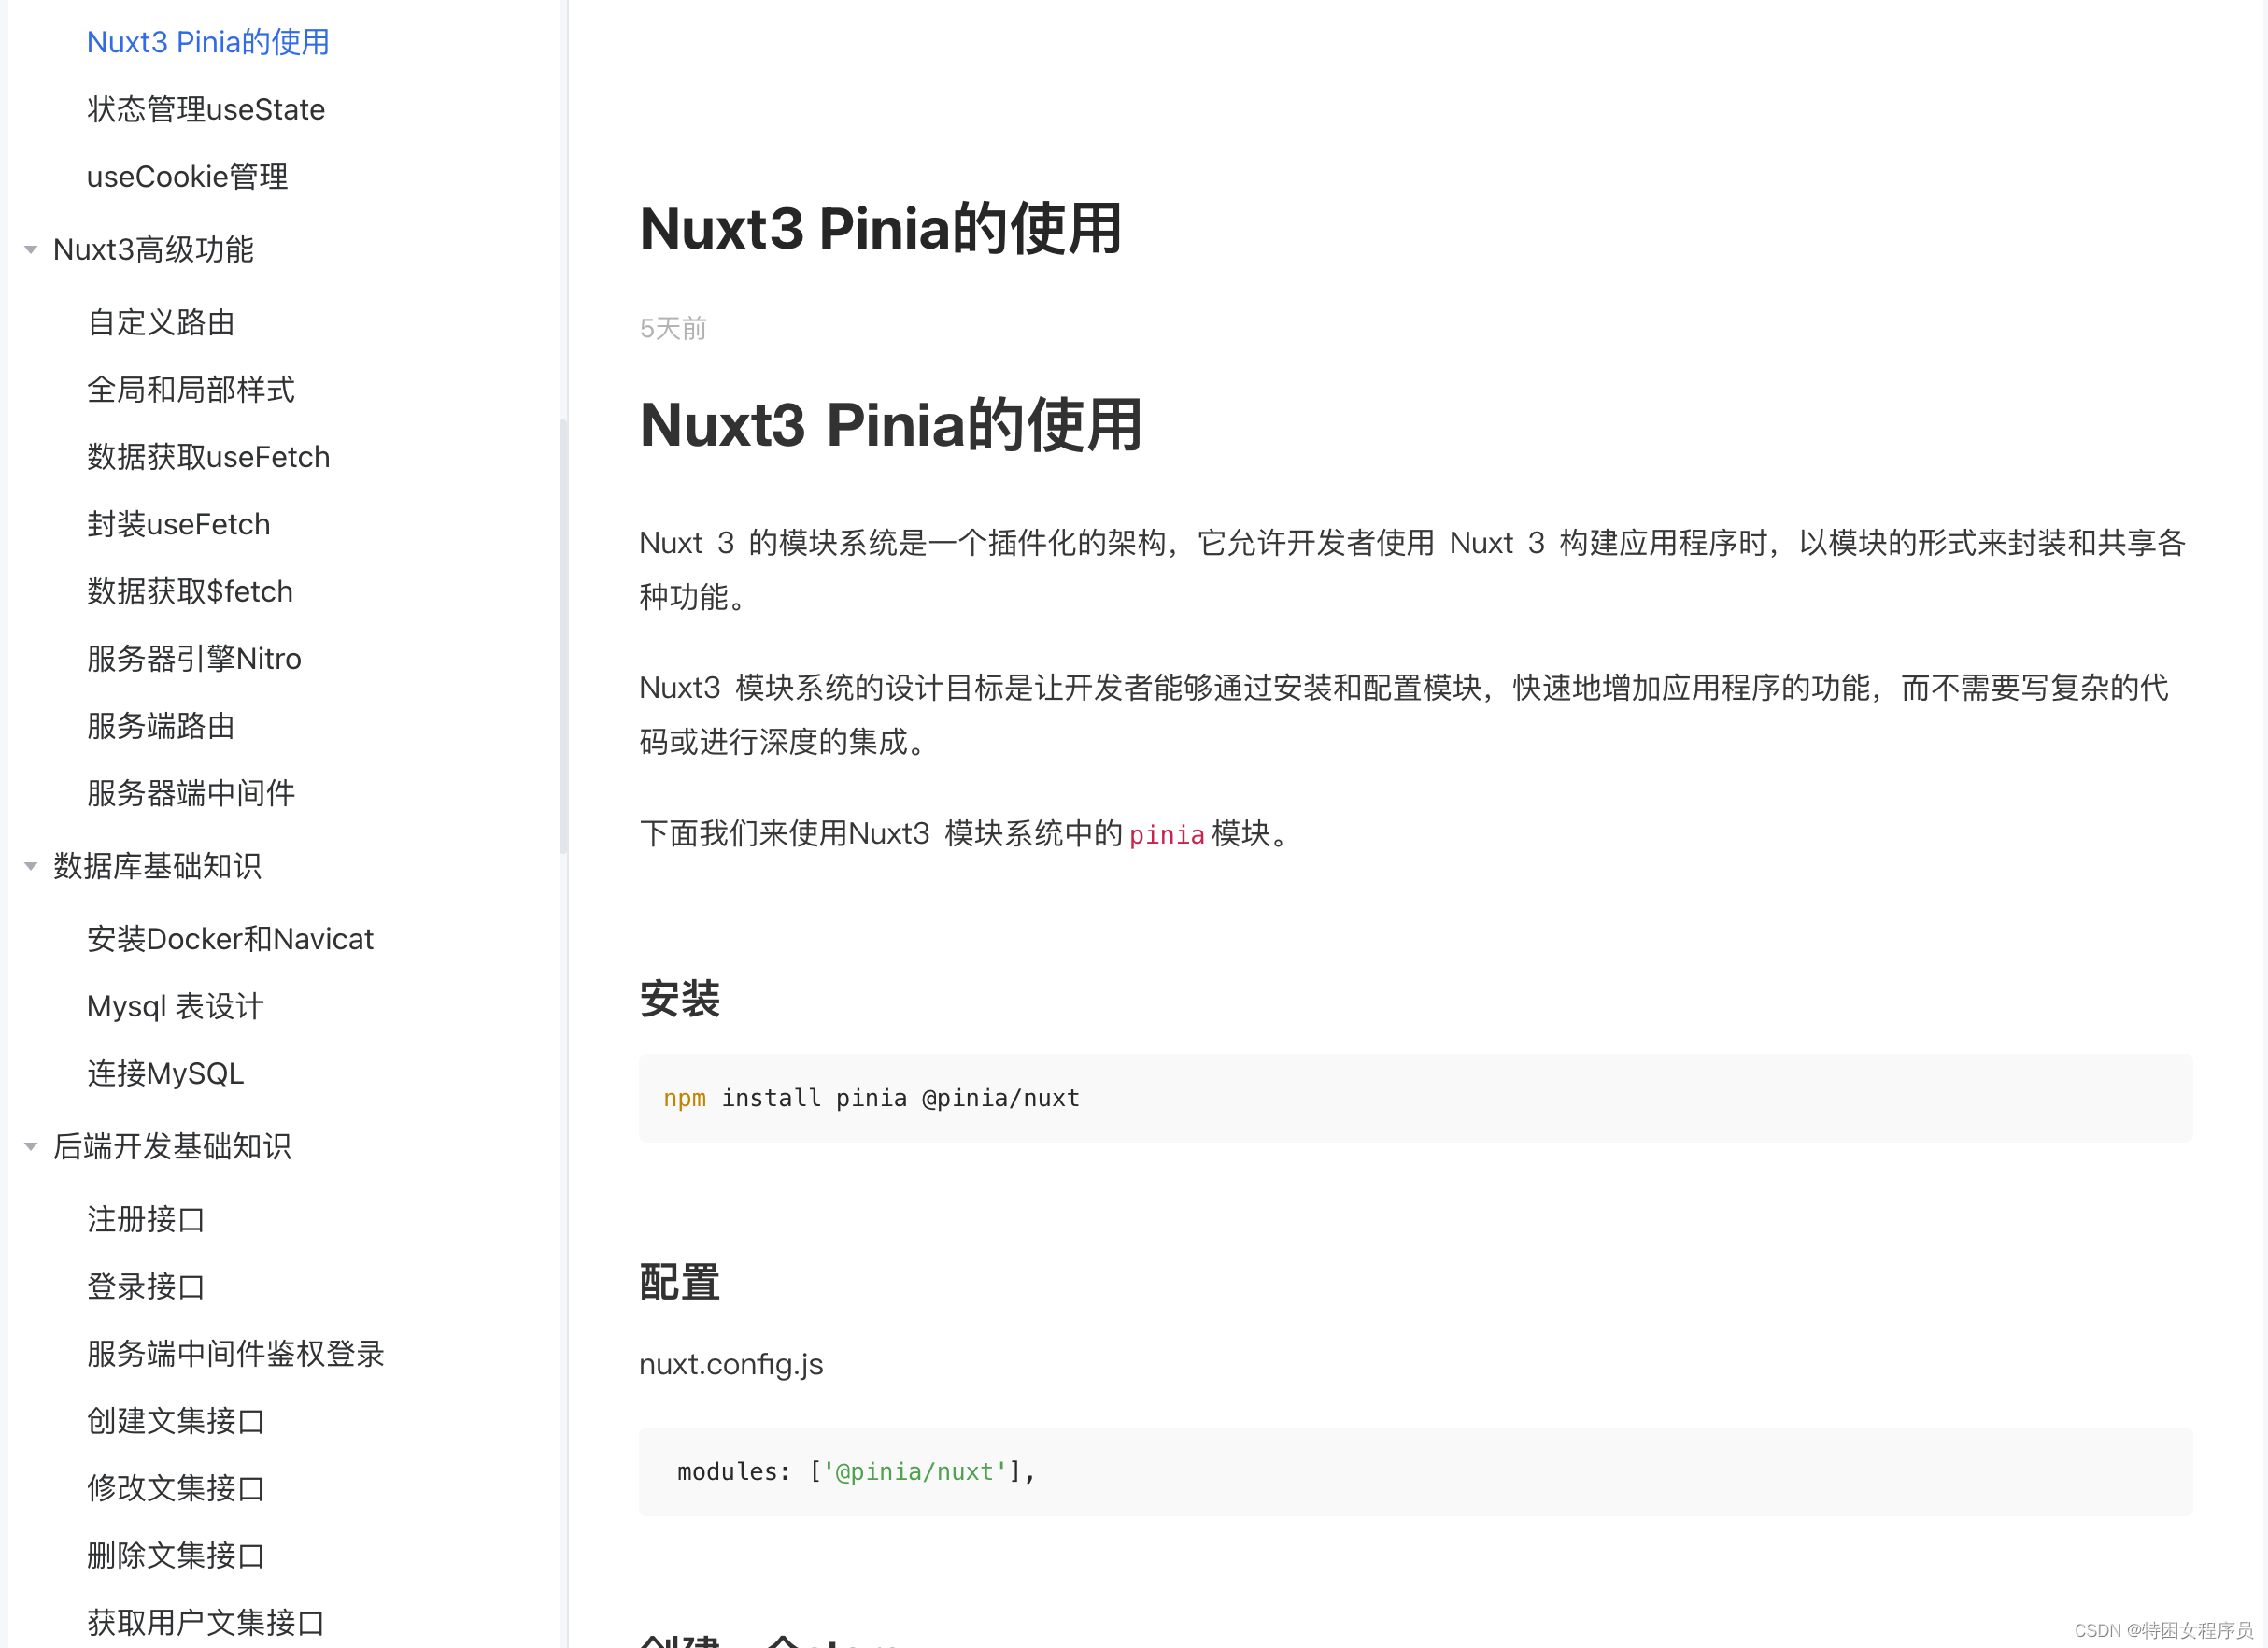The image size is (2268, 1648).
Task: Collapse the 后端开发基础知识 section arrow
Action: pyautogui.click(x=31, y=1146)
